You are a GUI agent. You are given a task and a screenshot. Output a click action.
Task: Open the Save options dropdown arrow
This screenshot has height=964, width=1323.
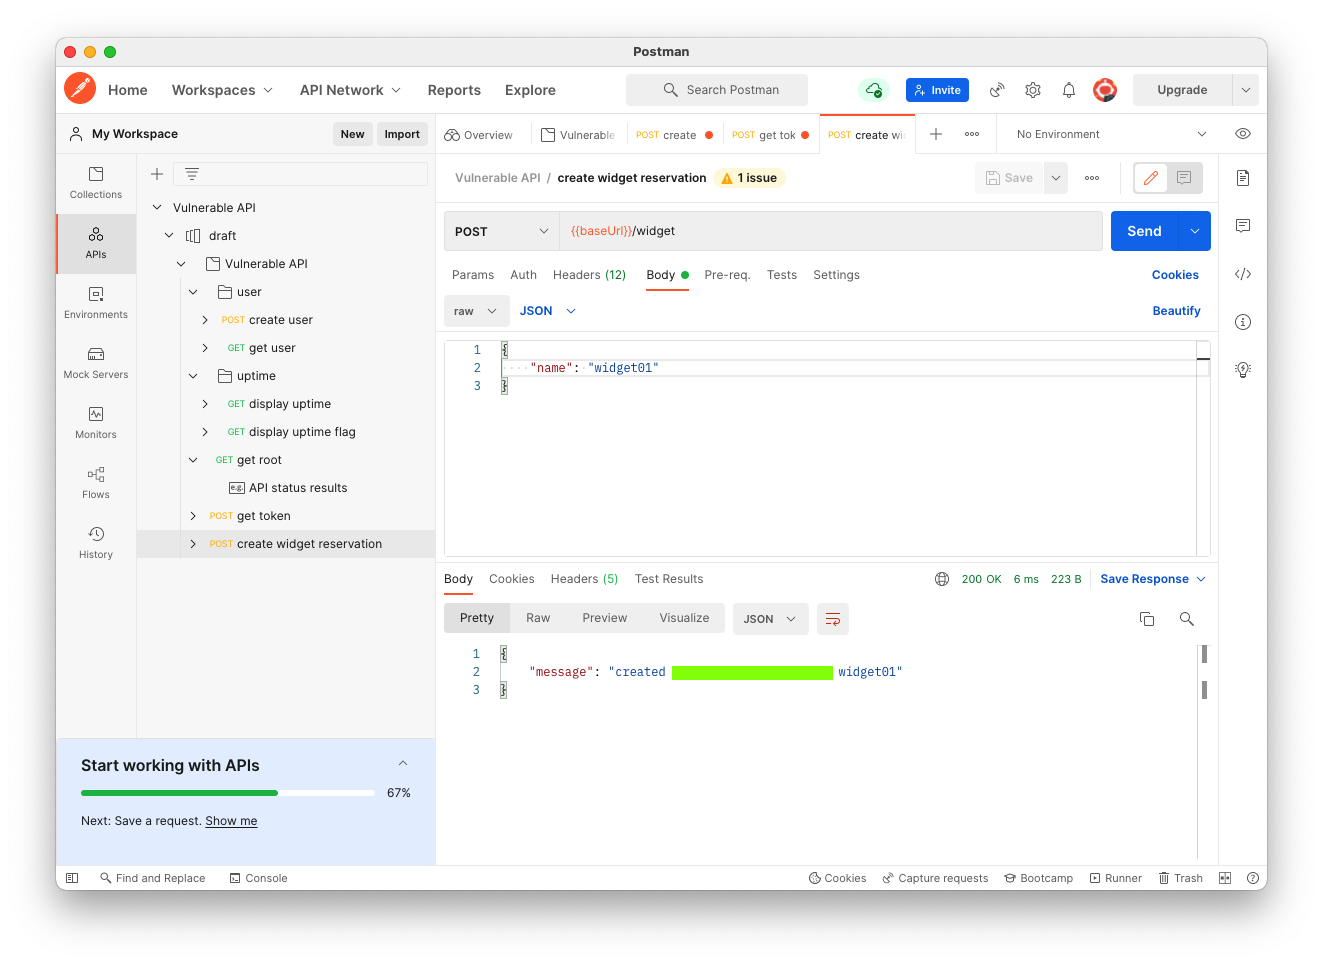tap(1056, 178)
